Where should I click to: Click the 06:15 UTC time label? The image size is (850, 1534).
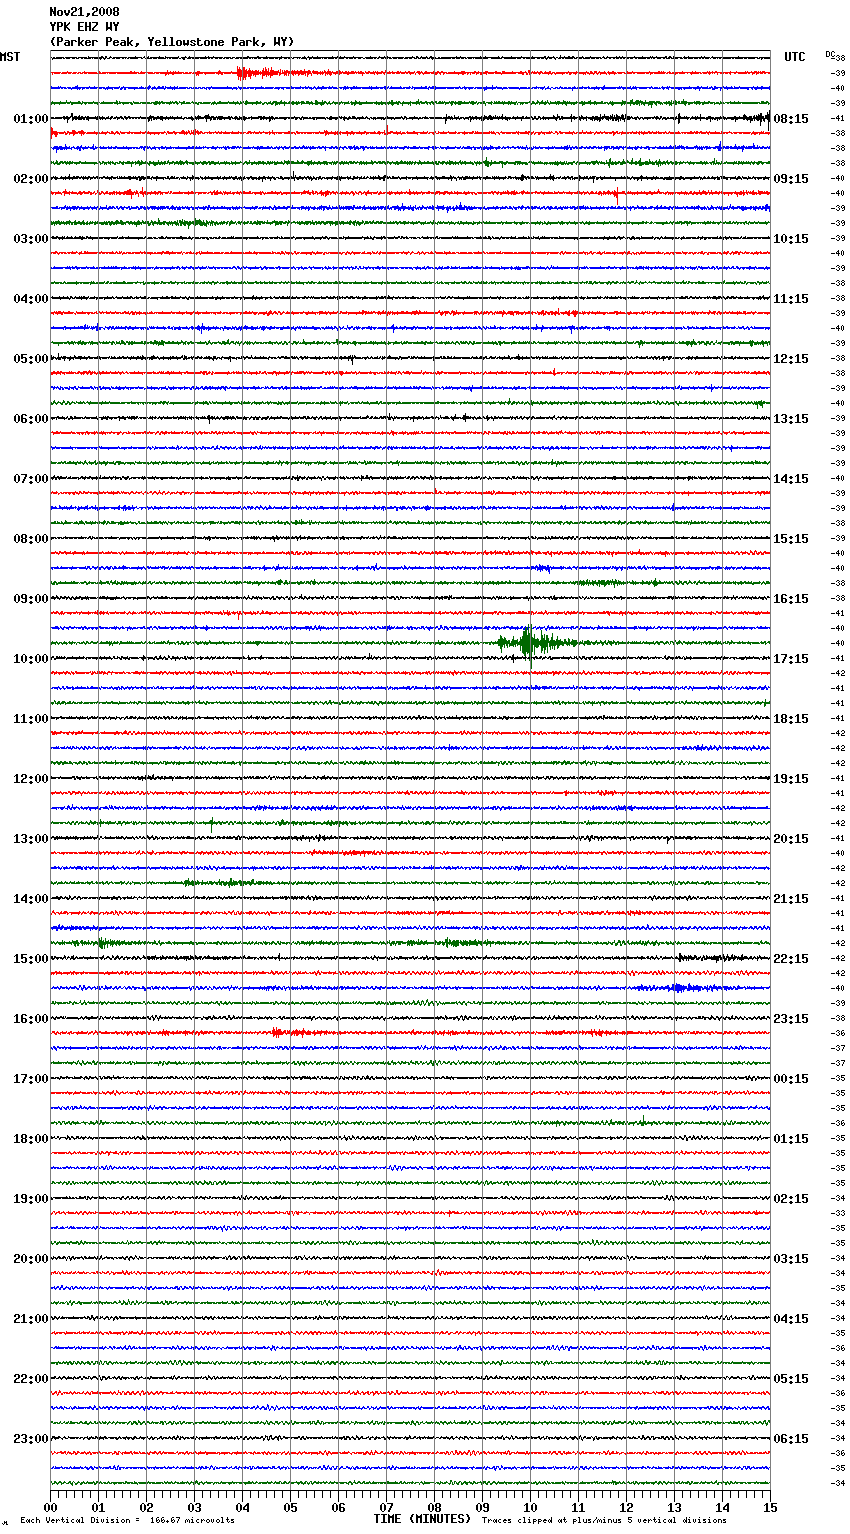click(x=791, y=1439)
